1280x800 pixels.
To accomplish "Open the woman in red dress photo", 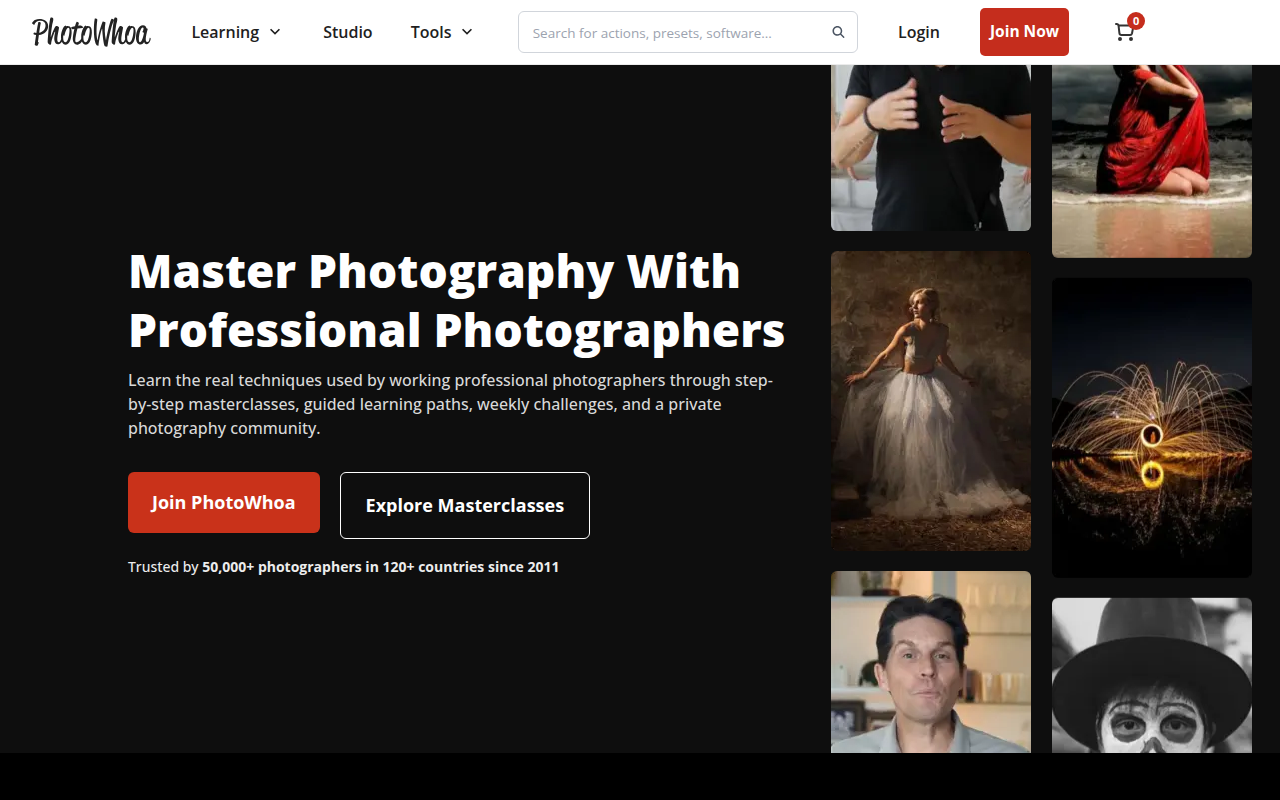I will click(1152, 161).
